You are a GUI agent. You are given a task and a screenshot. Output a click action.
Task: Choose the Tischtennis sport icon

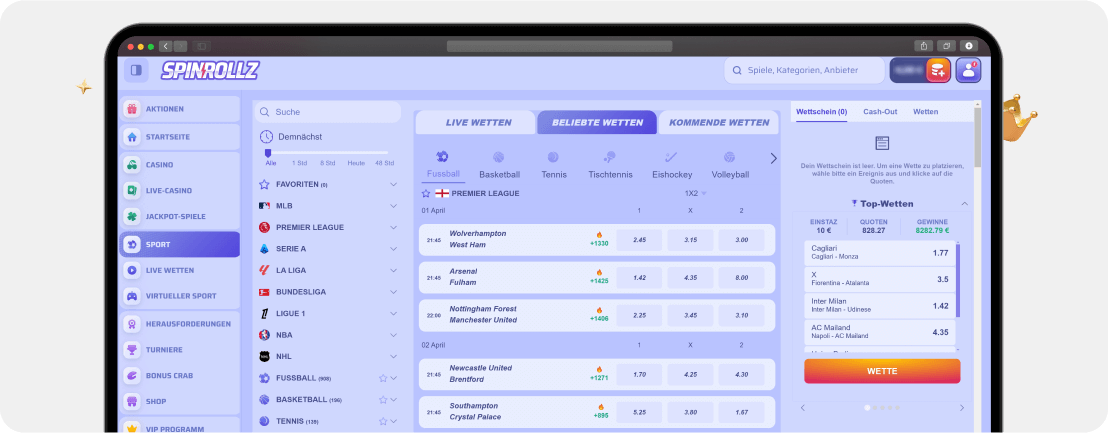point(609,158)
